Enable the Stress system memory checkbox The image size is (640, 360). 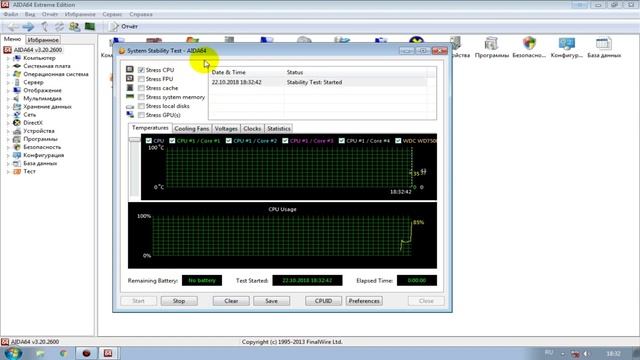[141, 97]
